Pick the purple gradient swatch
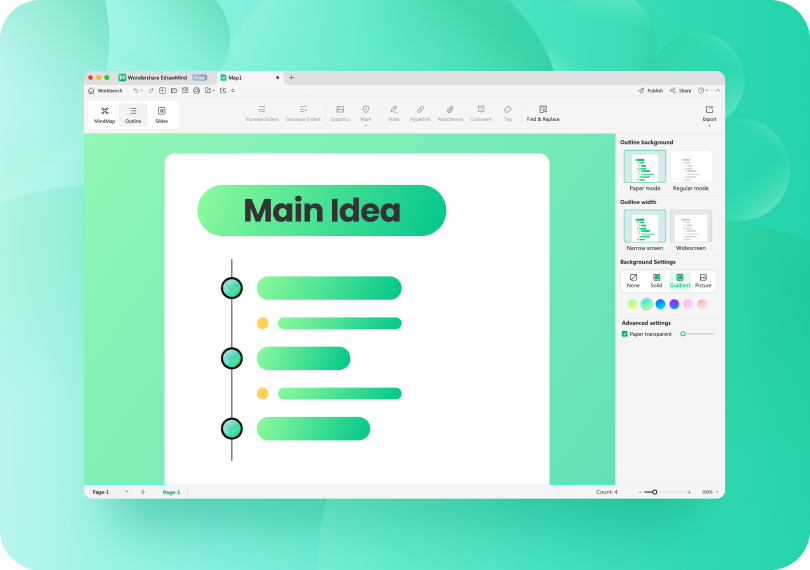This screenshot has height=570, width=810. (x=674, y=304)
